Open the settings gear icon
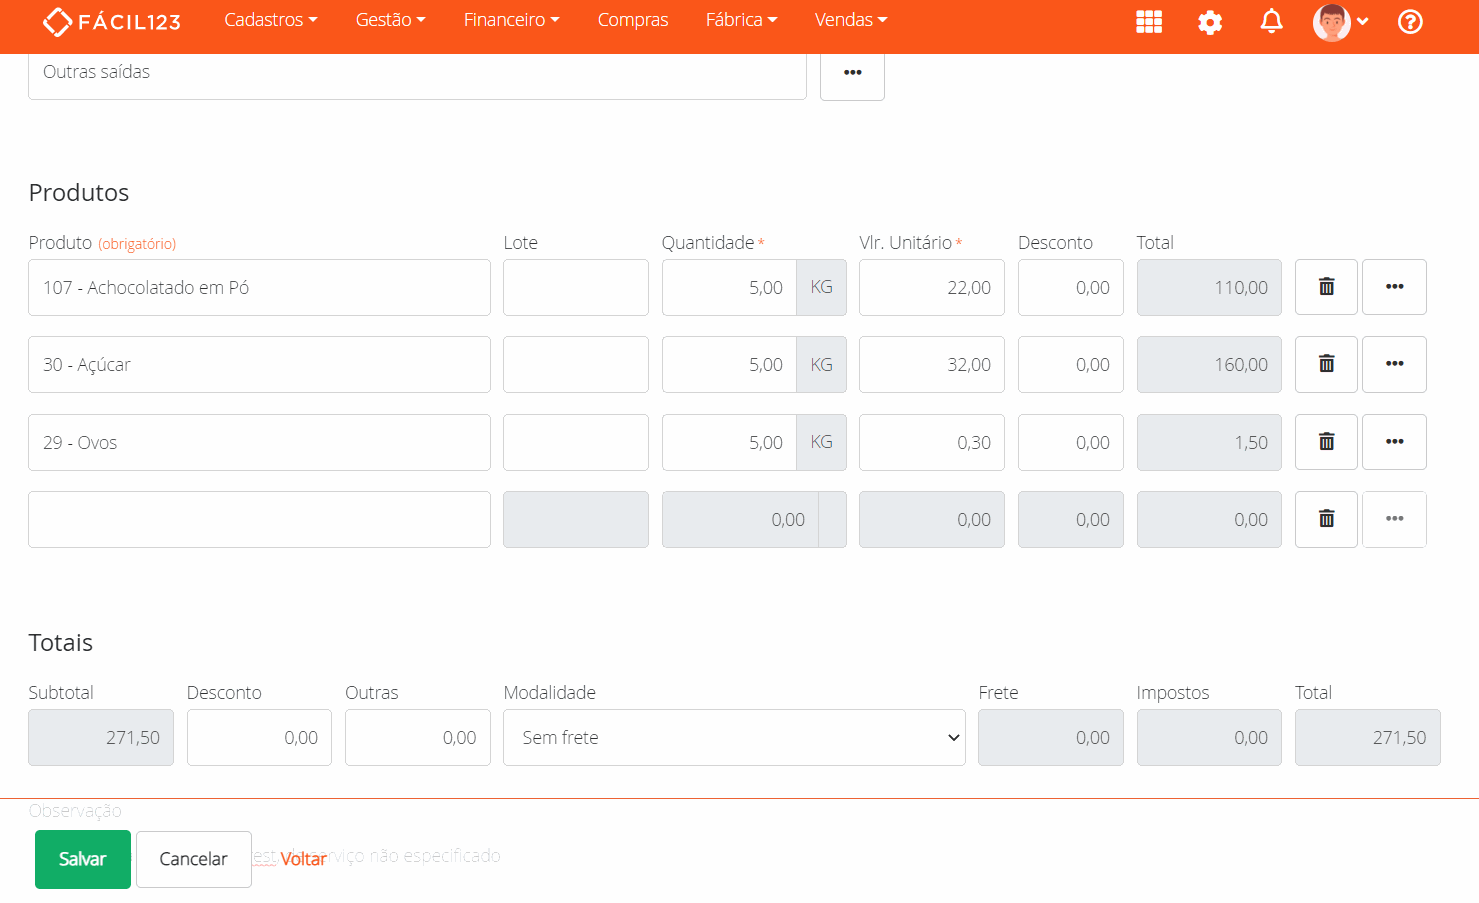This screenshot has height=903, width=1479. 1210,22
